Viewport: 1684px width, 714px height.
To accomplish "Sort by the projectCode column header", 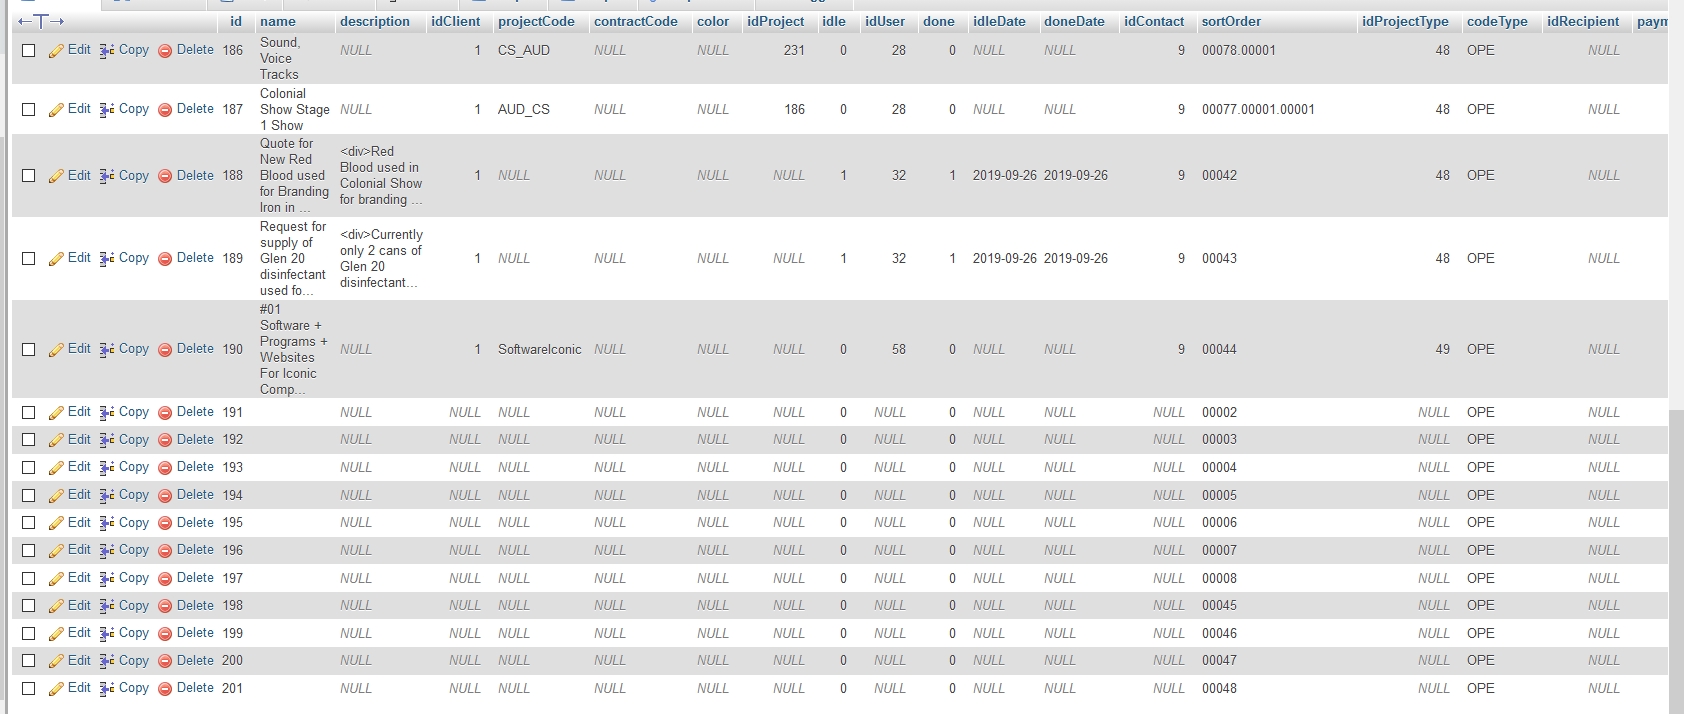I will [x=536, y=21].
